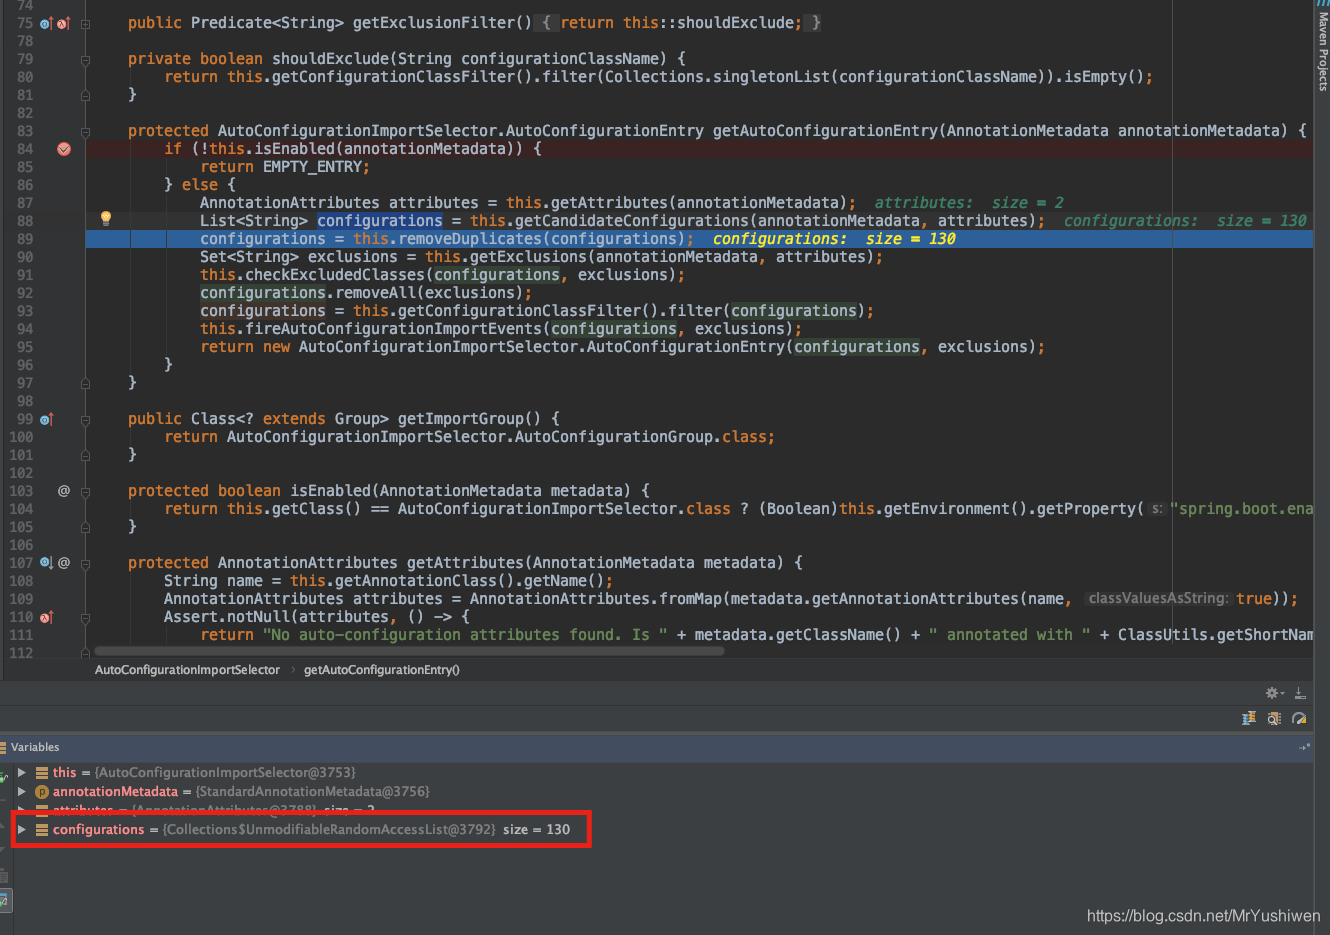Click the gutter marker icon on line 99
Screen dimensions: 1330x935
46,419
